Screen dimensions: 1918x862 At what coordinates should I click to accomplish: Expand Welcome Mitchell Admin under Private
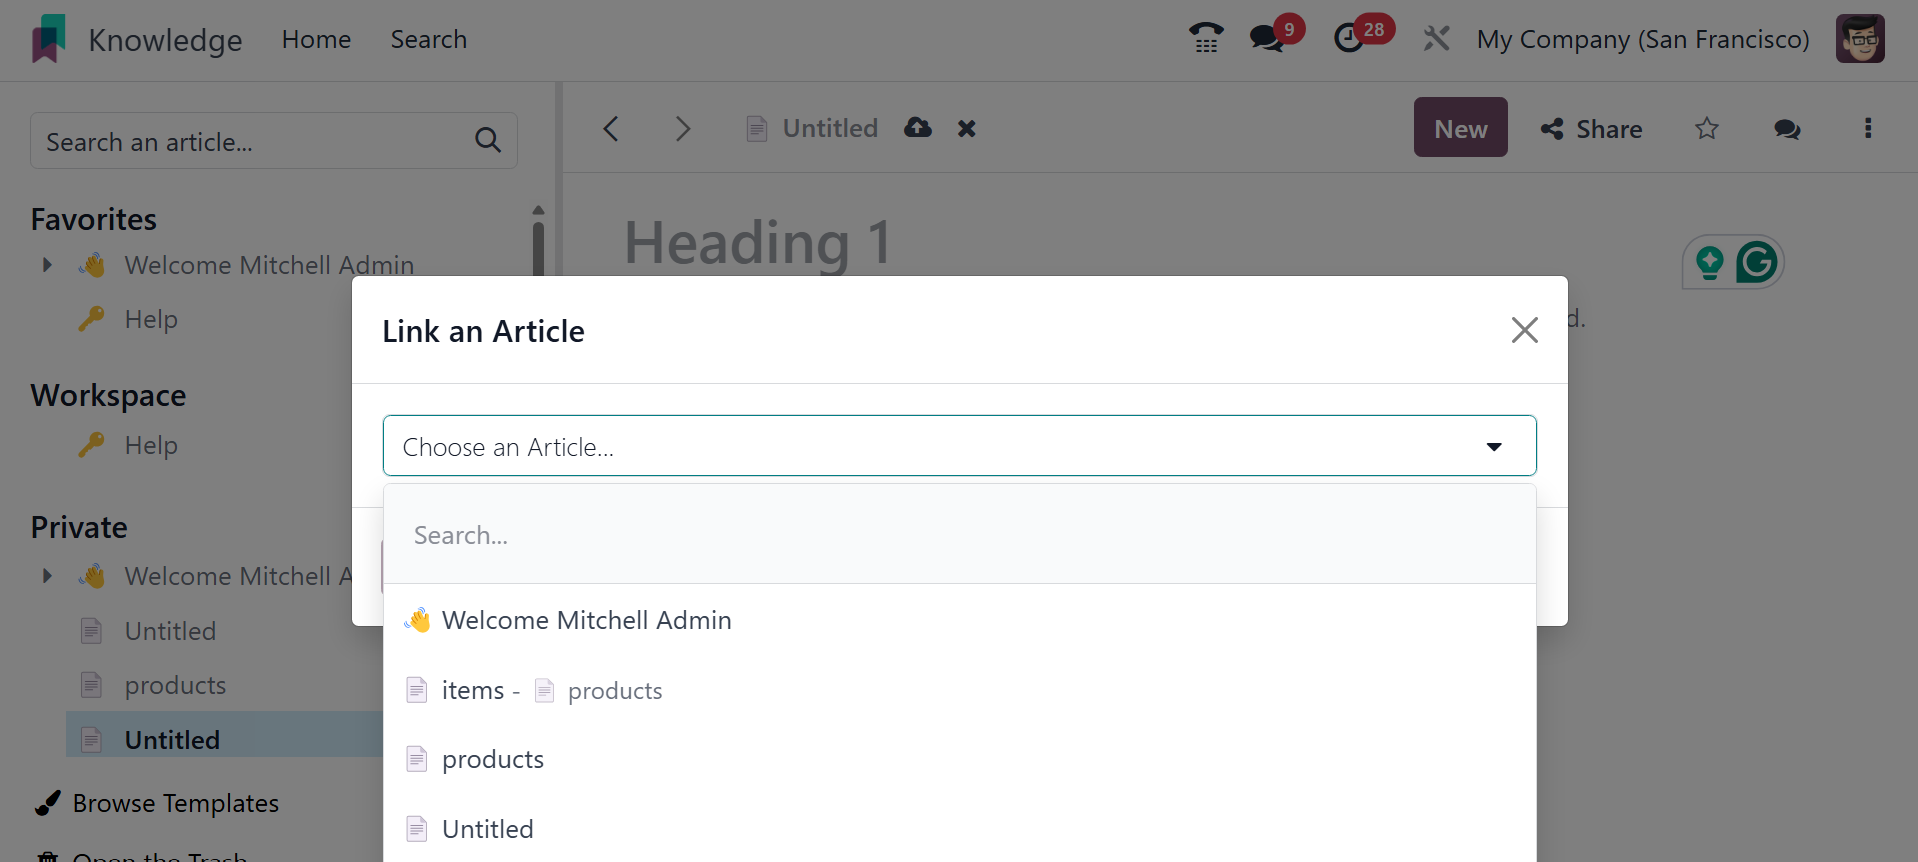(x=47, y=576)
